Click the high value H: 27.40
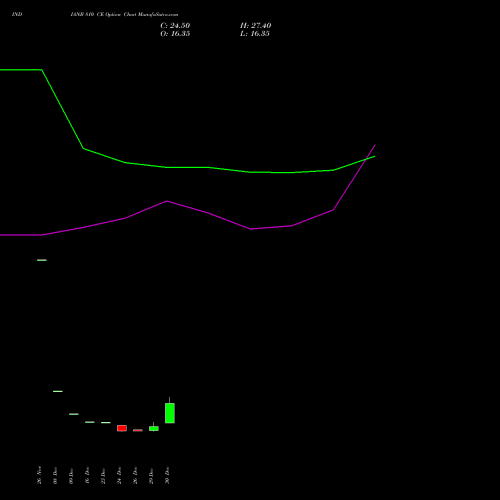The height and width of the screenshot is (500, 500). 255,26
